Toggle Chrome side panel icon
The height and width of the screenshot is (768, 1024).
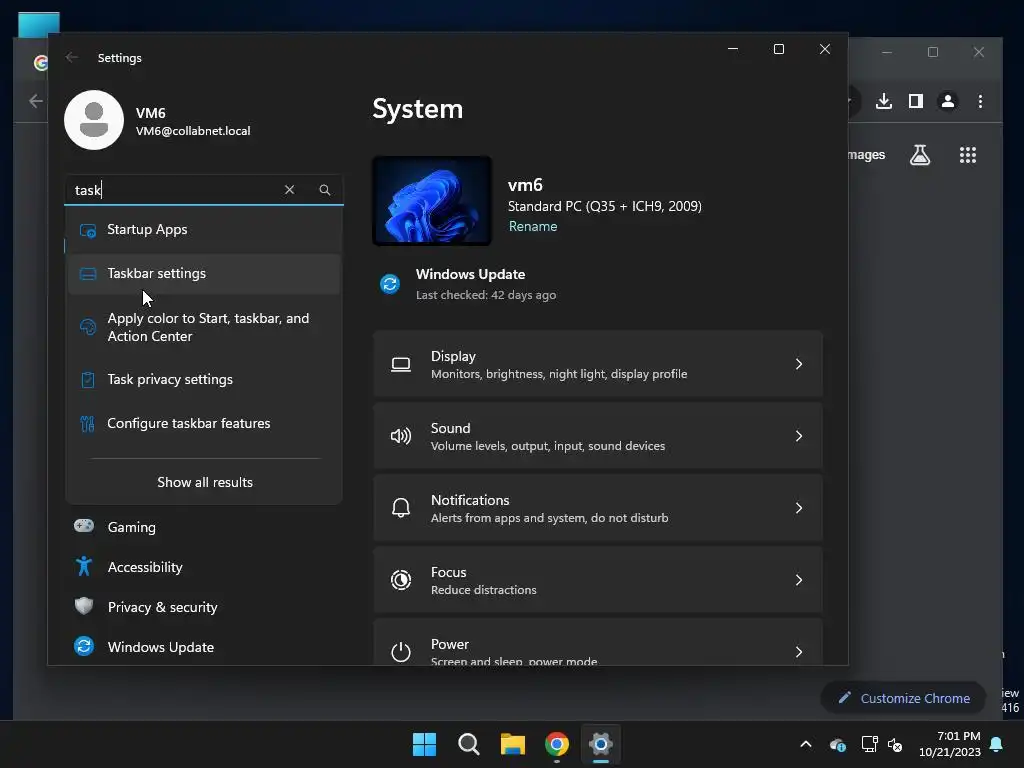916,101
